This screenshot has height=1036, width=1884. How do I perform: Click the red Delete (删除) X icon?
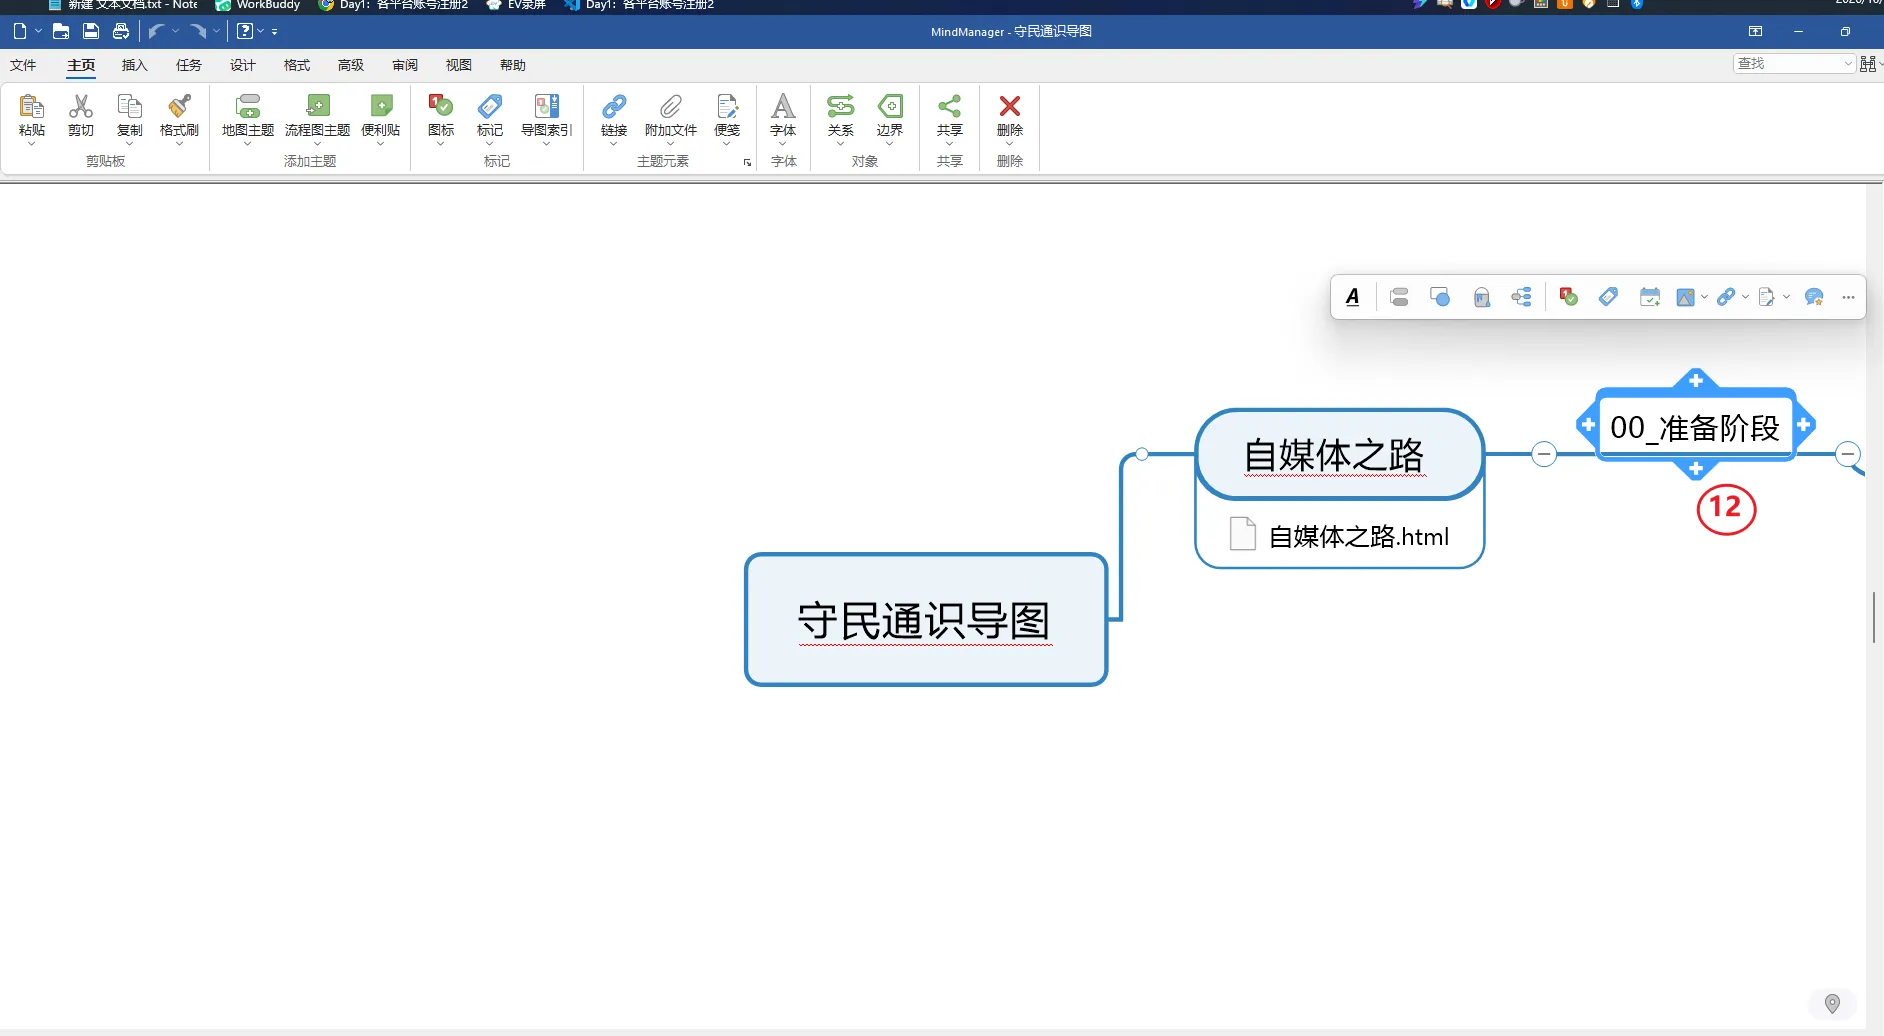pyautogui.click(x=1010, y=107)
